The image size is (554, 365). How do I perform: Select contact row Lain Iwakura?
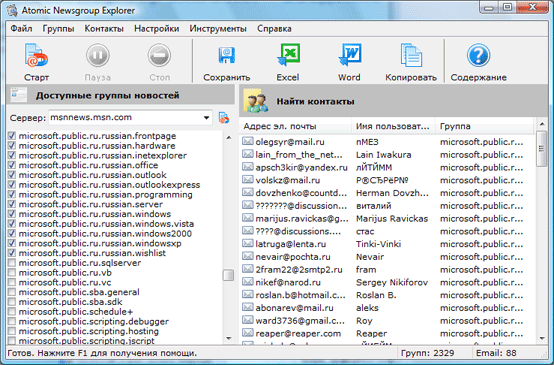click(x=383, y=154)
